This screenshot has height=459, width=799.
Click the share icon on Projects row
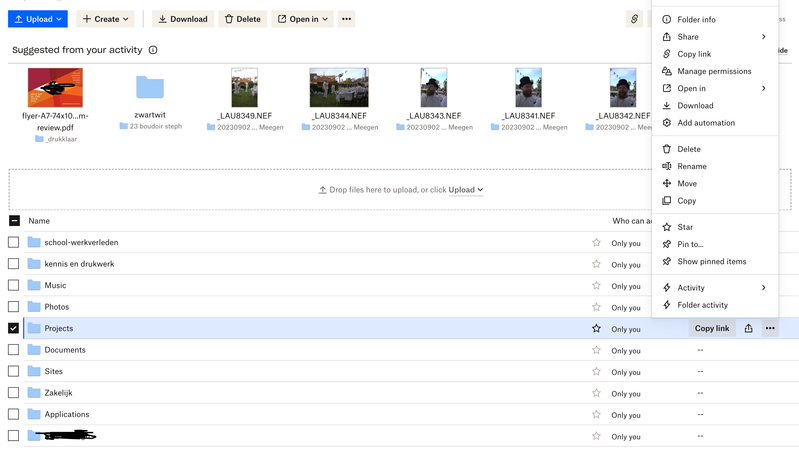click(748, 328)
